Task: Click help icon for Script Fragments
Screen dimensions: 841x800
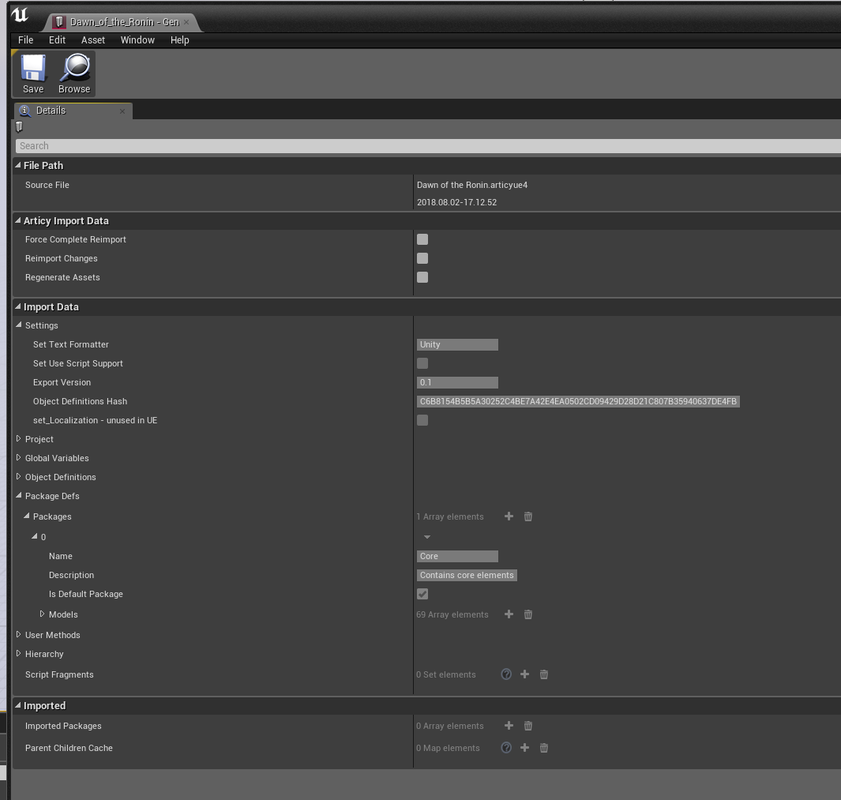Action: [x=506, y=675]
